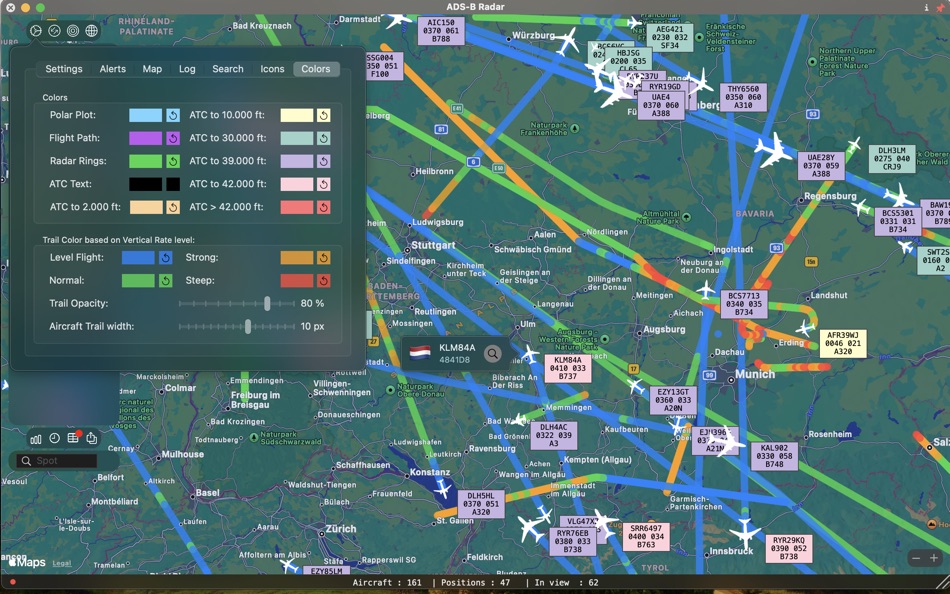Select the Colors tab
Image resolution: width=950 pixels, height=594 pixels.
click(316, 69)
